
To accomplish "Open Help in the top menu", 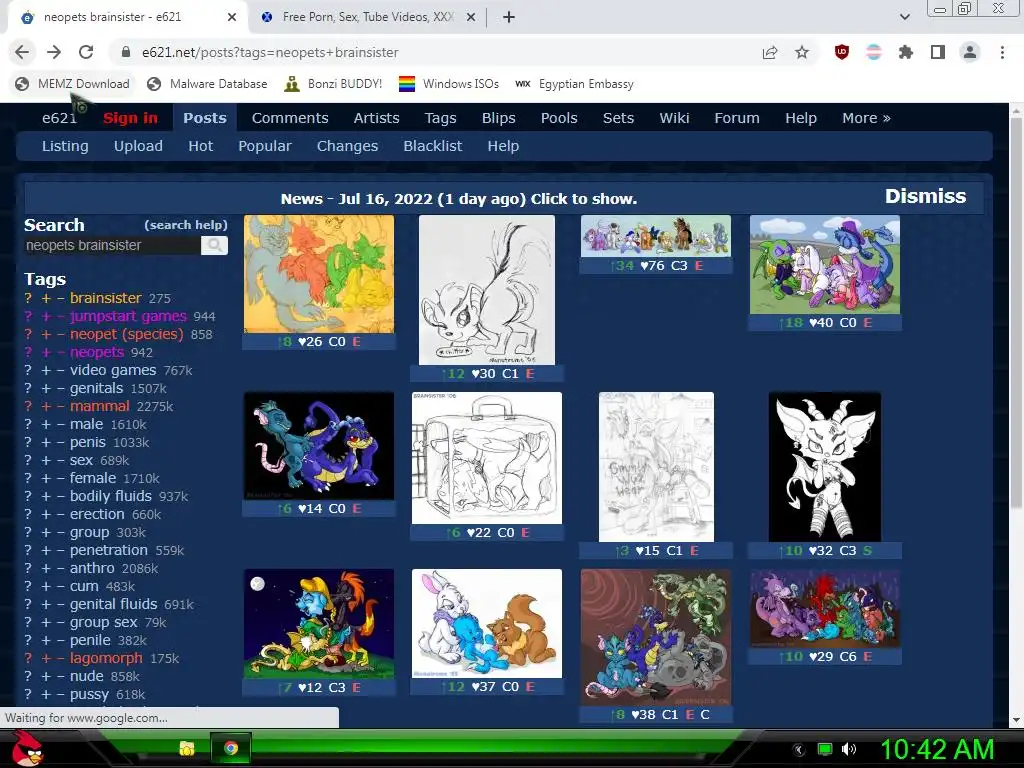I will pyautogui.click(x=801, y=118).
